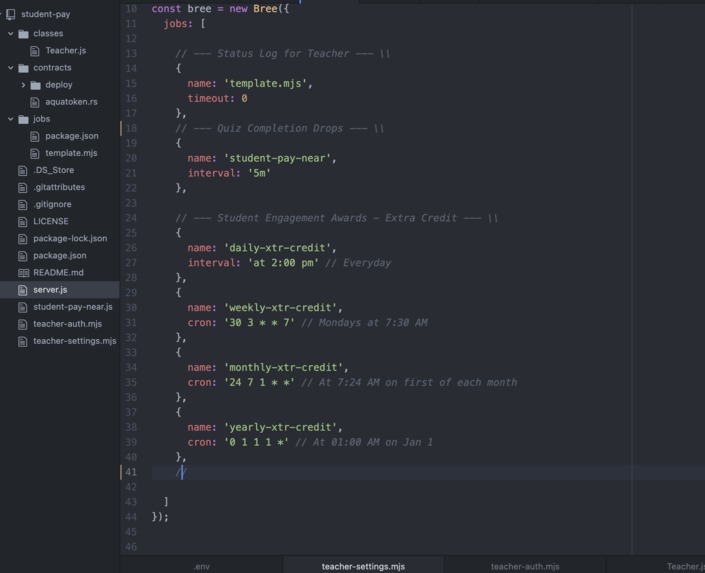Click the Quiz Completion Drops comment
The image size is (705, 573).
pos(280,128)
